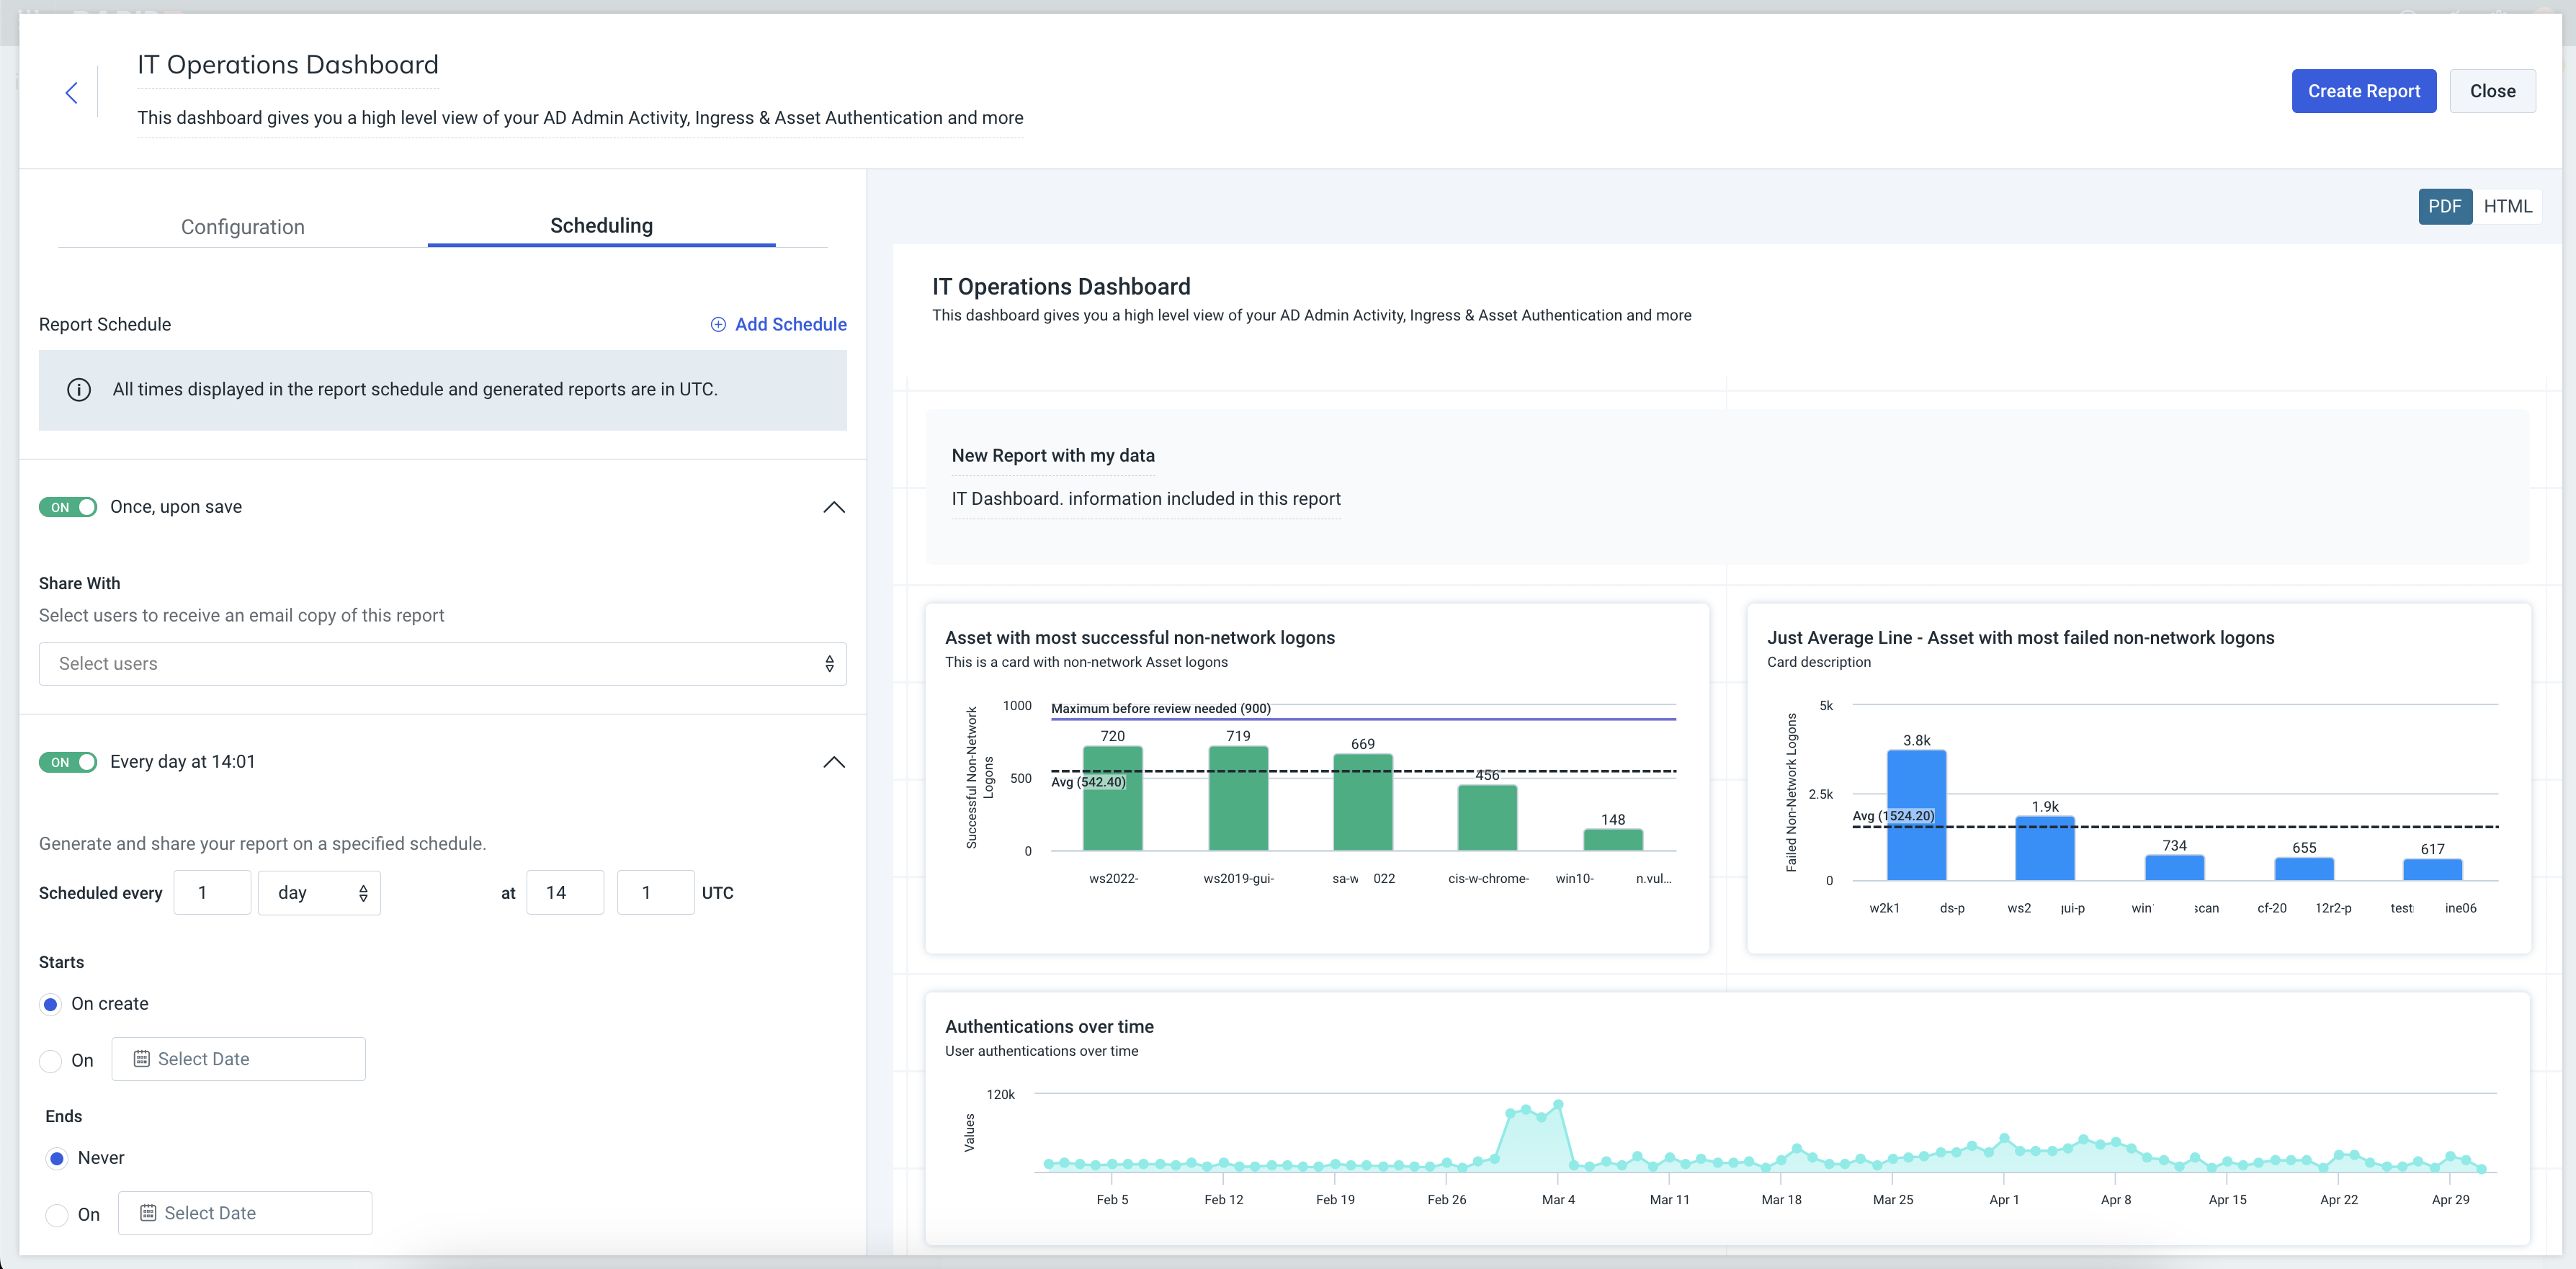The width and height of the screenshot is (2576, 1269).
Task: Click calendar icon in Starts date field
Action: coord(142,1059)
